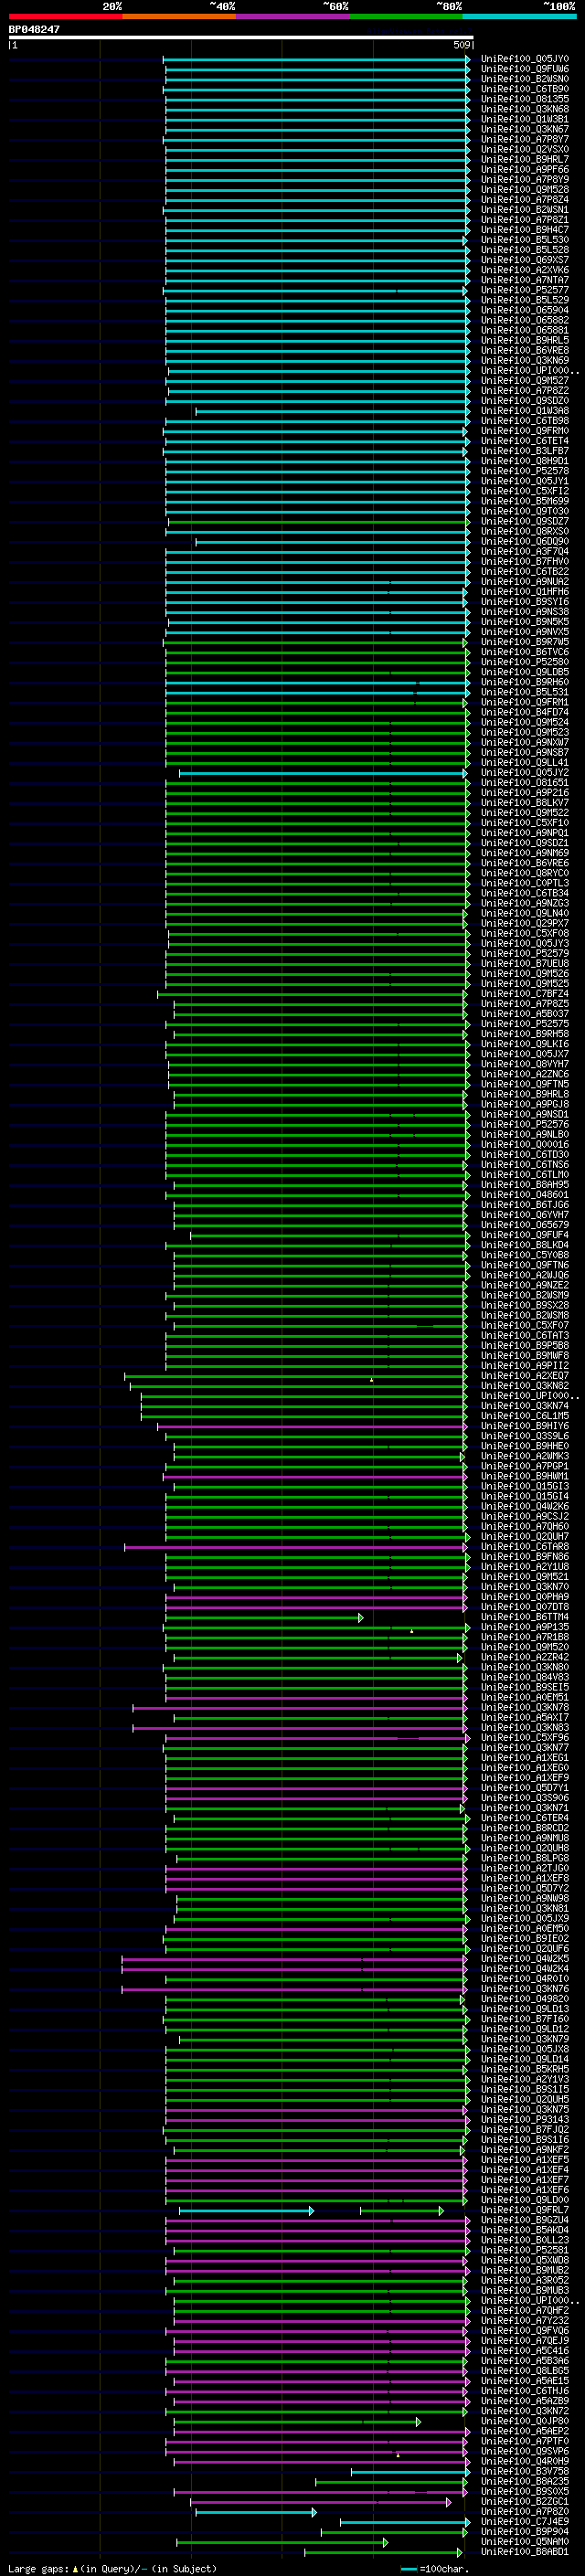585x2576 pixels.
Task: Click the UniRef100_A2XVK6 label
Action: pyautogui.click(x=525, y=270)
